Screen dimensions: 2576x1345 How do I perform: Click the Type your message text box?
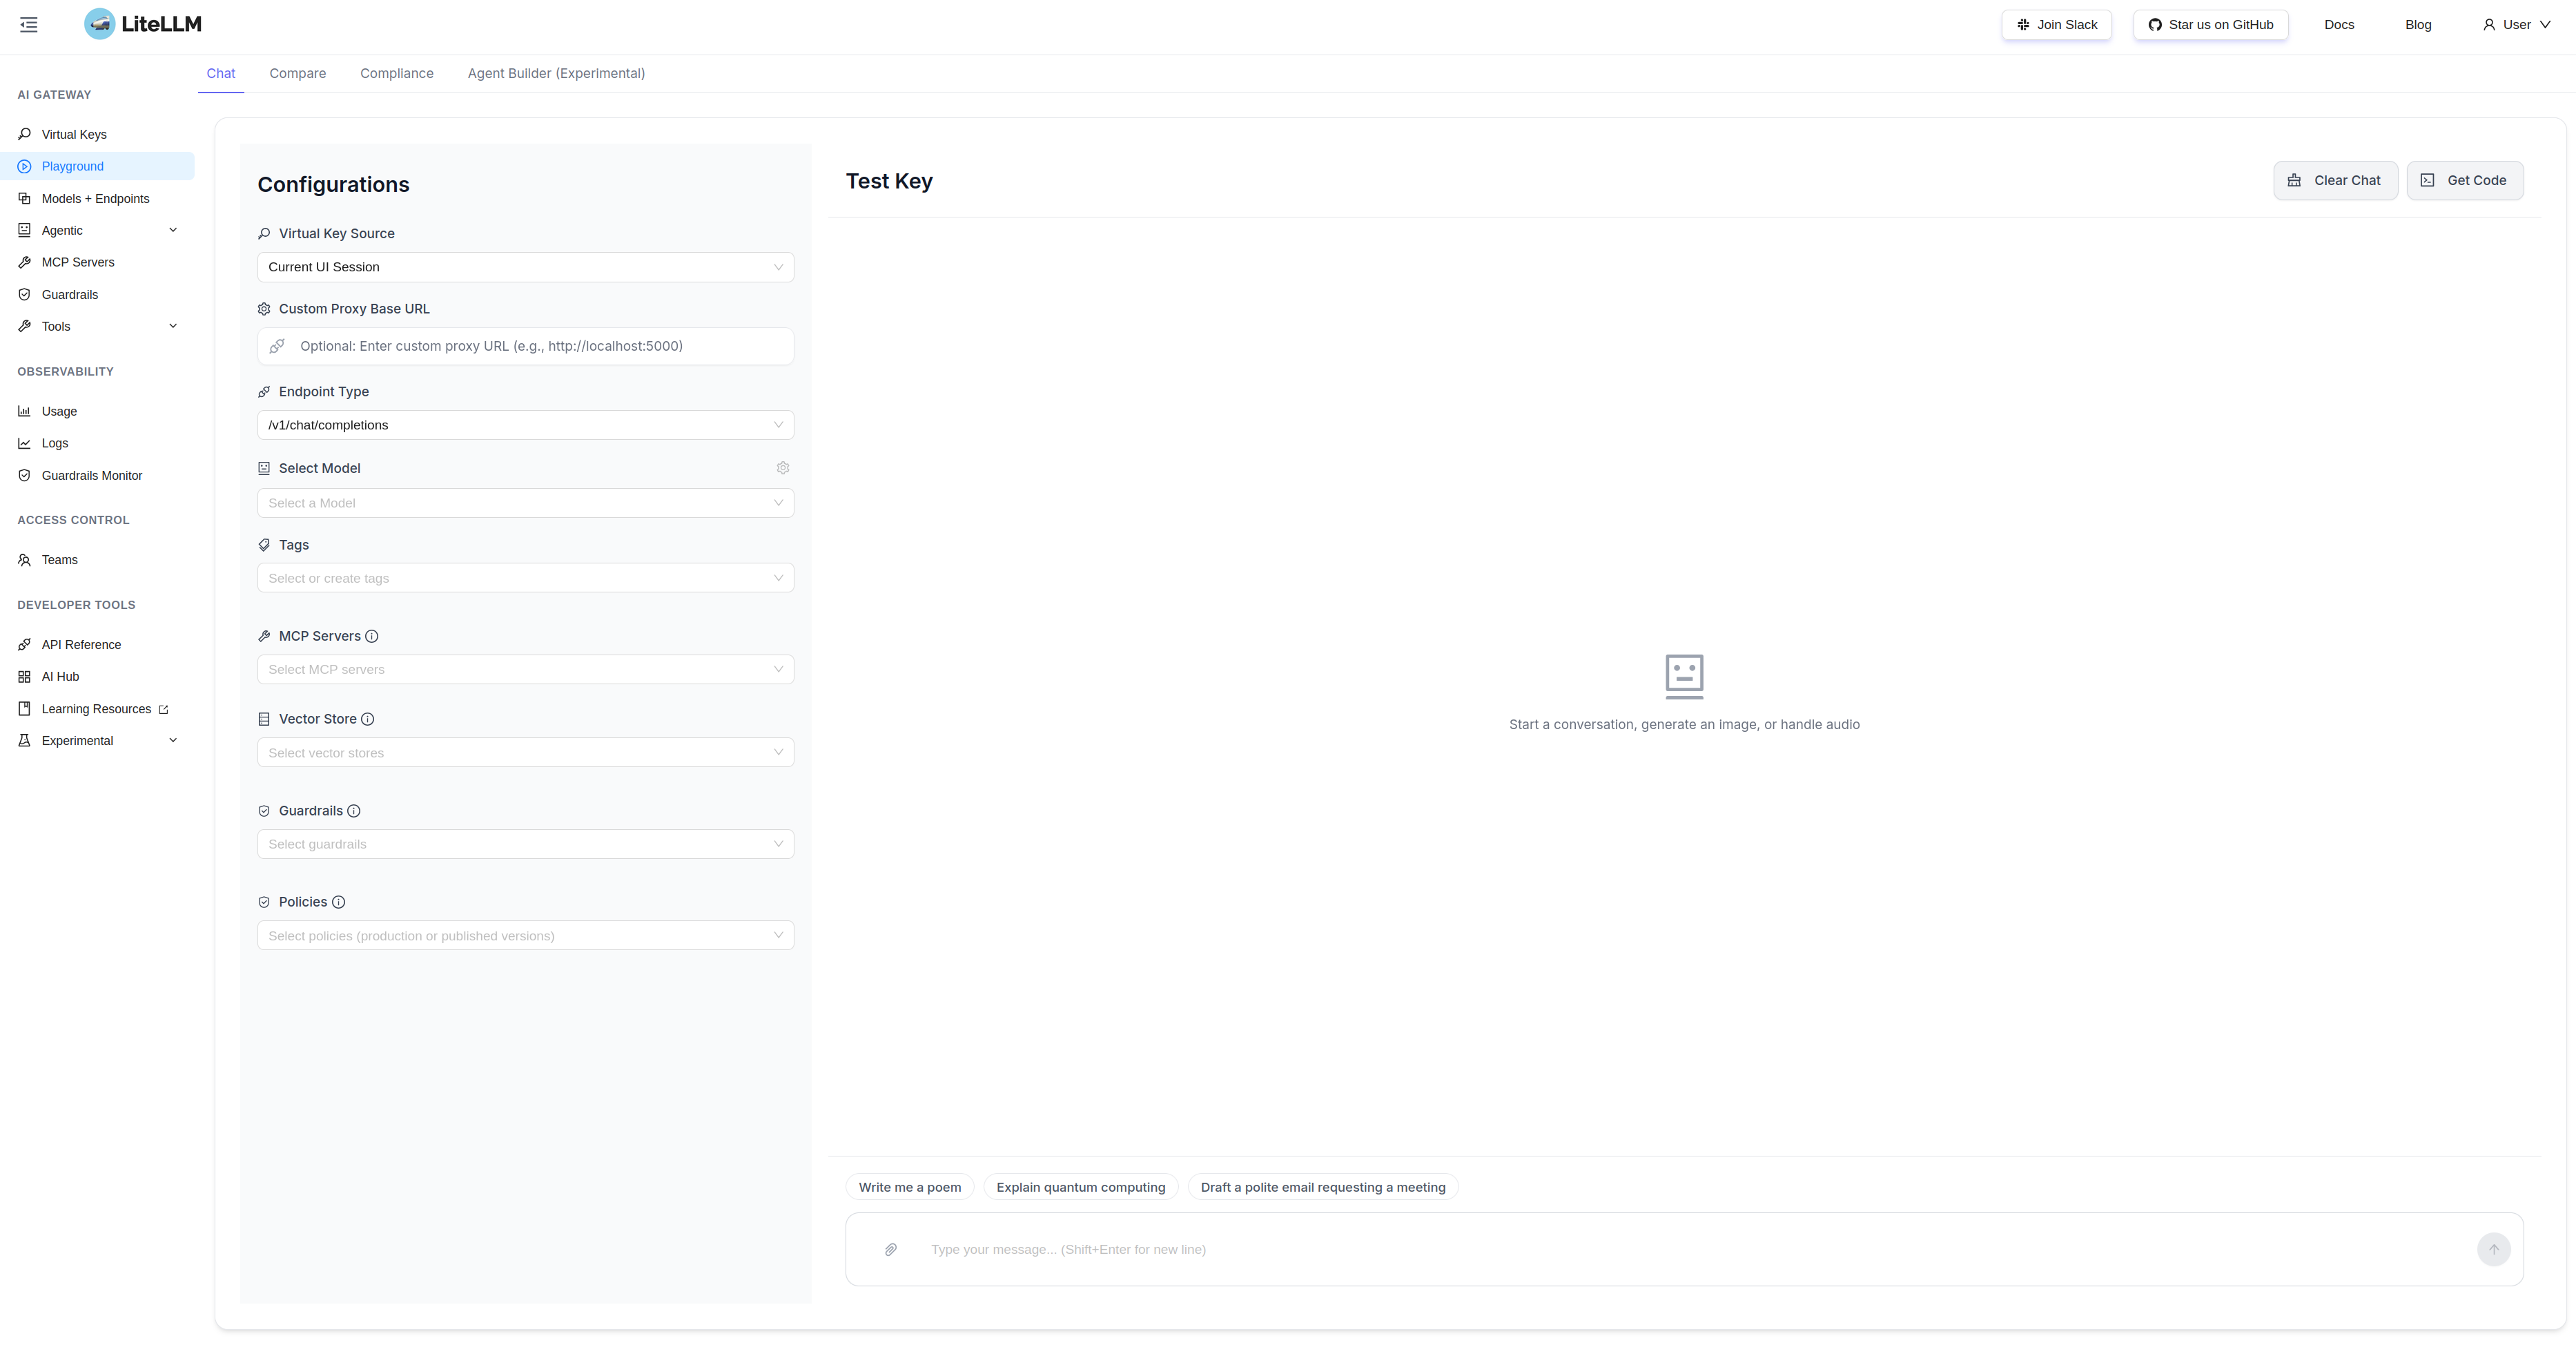(x=1695, y=1249)
